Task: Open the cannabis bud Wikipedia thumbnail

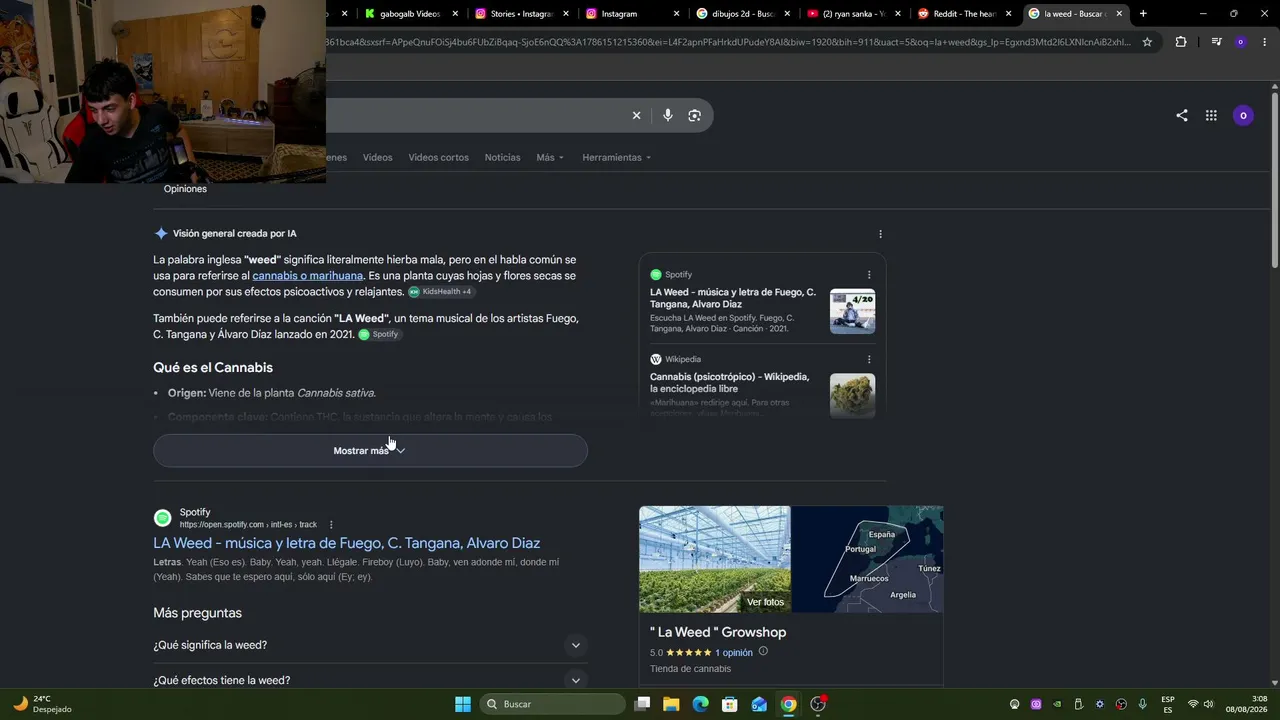Action: tap(852, 396)
